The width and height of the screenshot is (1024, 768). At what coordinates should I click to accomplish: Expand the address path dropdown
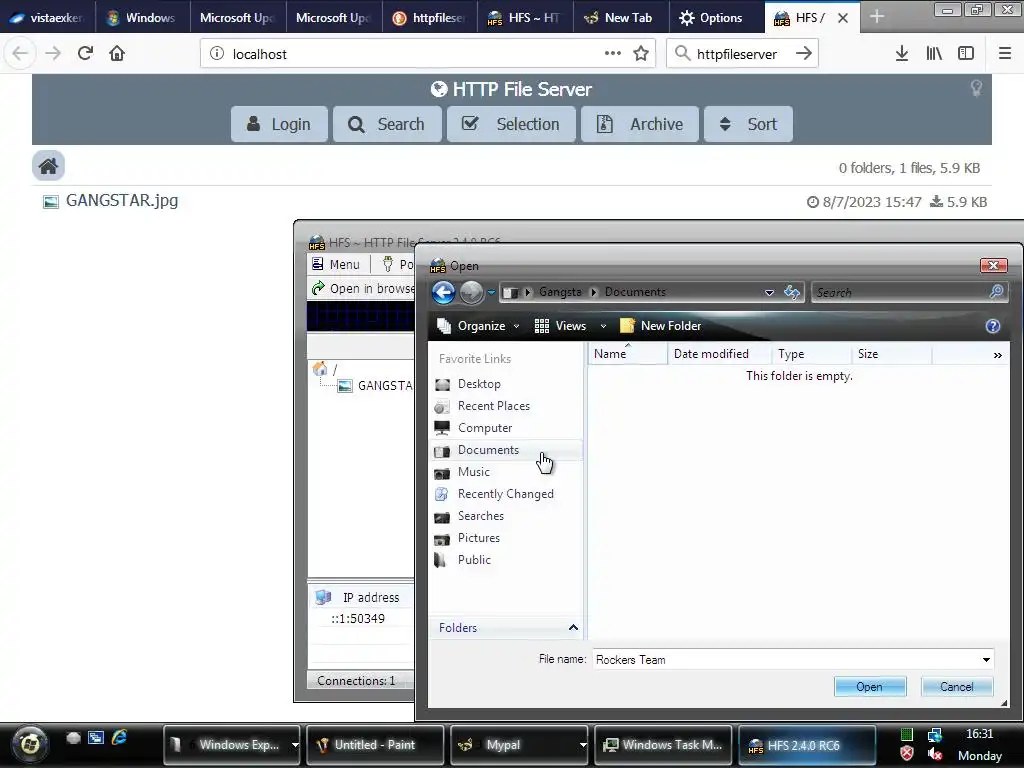coord(769,293)
